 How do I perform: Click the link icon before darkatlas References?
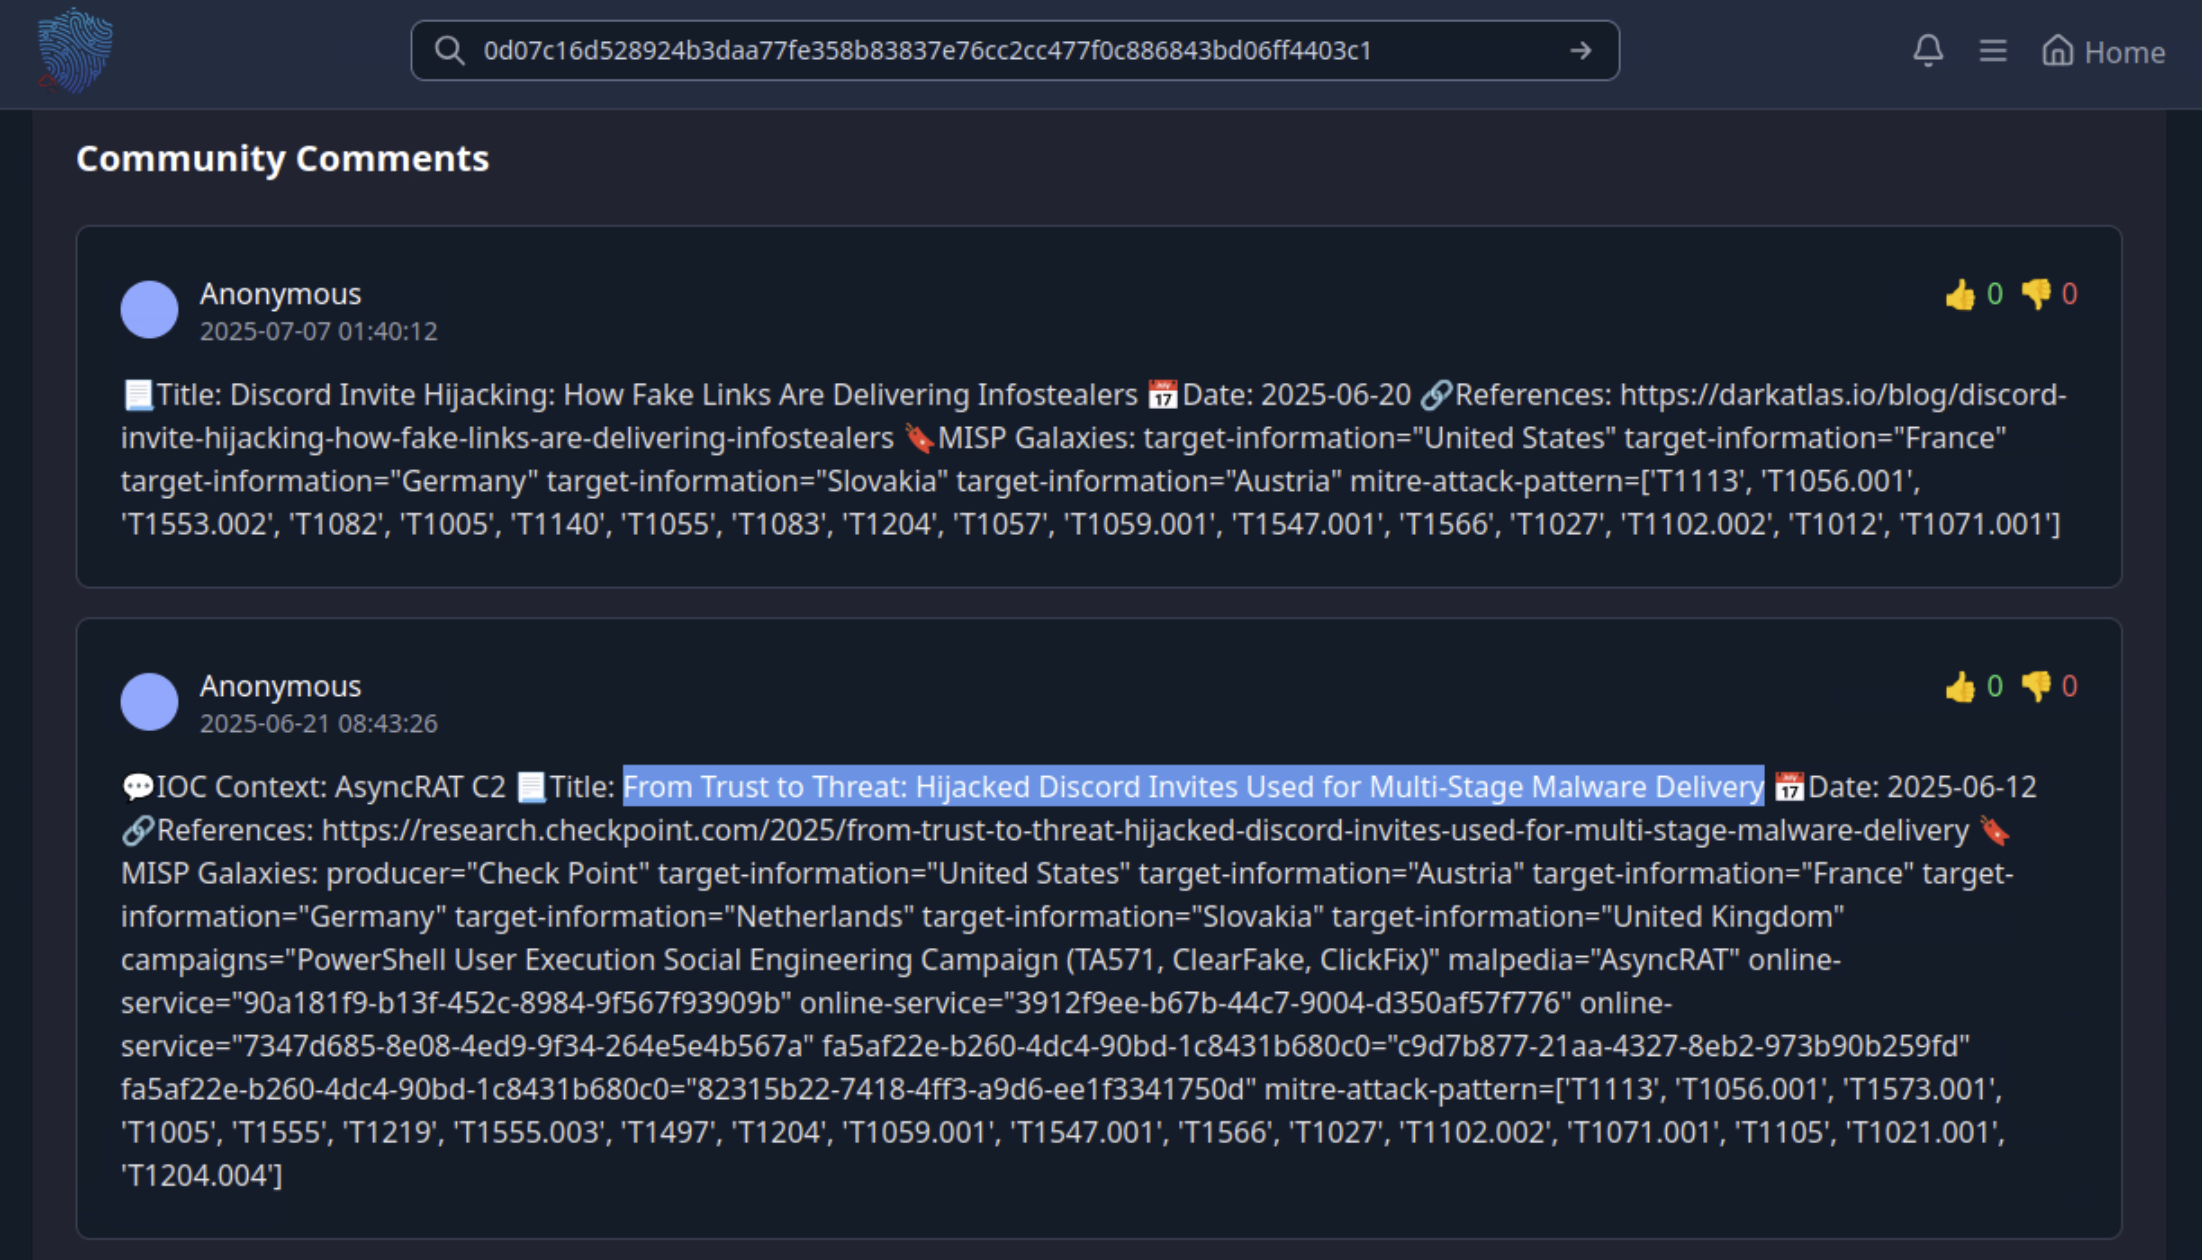[x=1435, y=395]
